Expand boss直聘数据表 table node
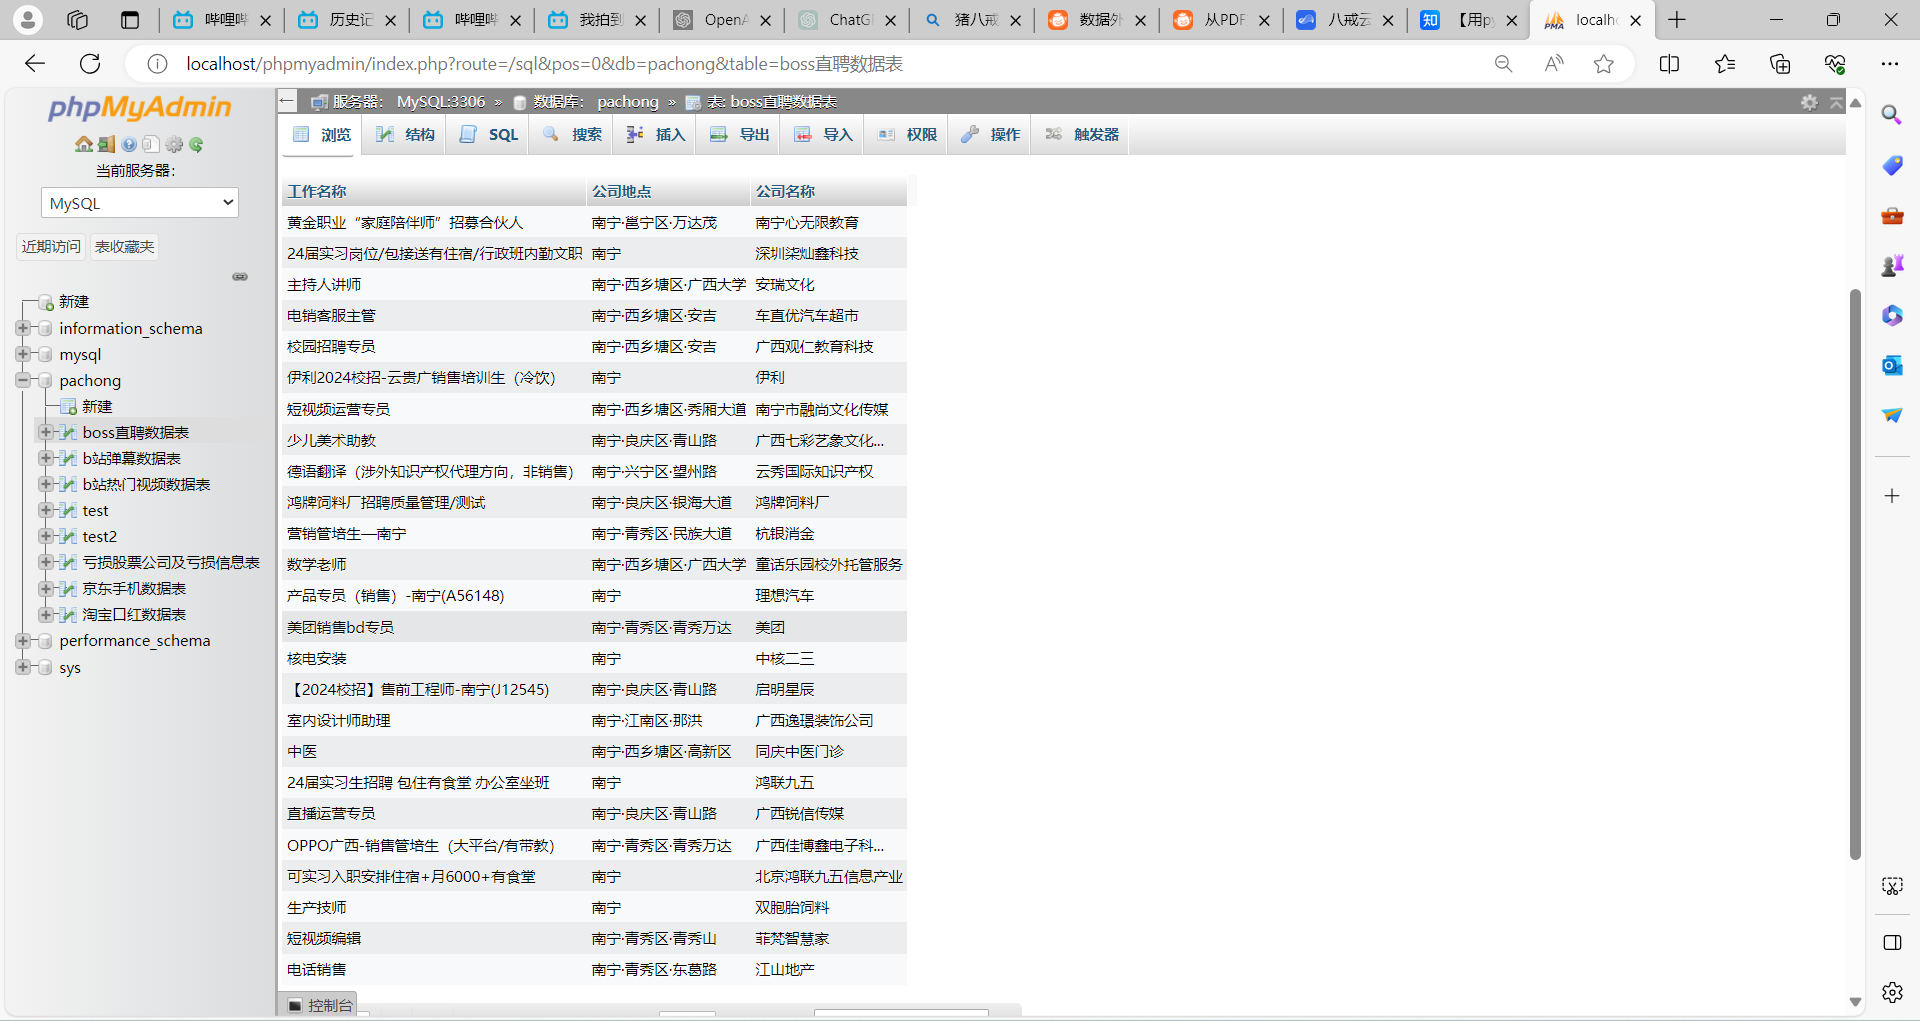This screenshot has width=1920, height=1021. (x=45, y=432)
